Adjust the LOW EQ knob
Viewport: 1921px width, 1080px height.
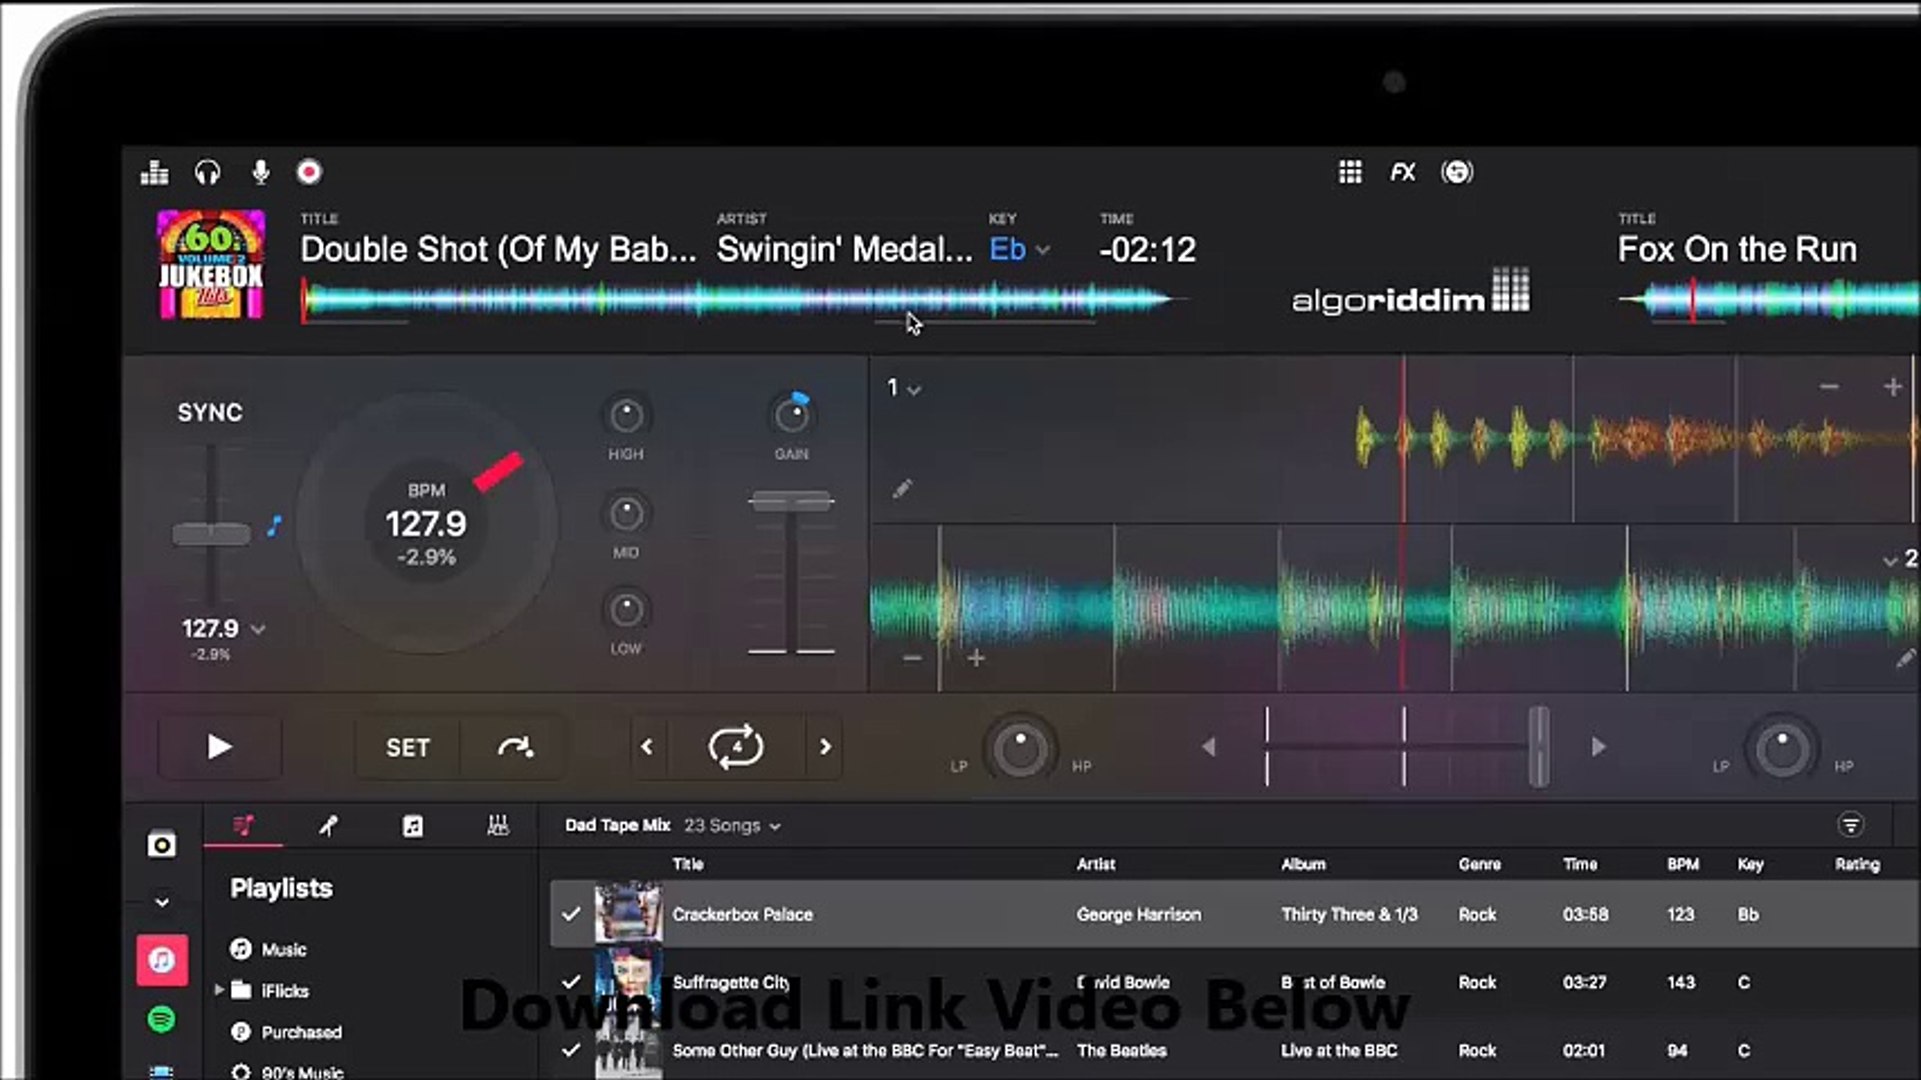point(626,609)
